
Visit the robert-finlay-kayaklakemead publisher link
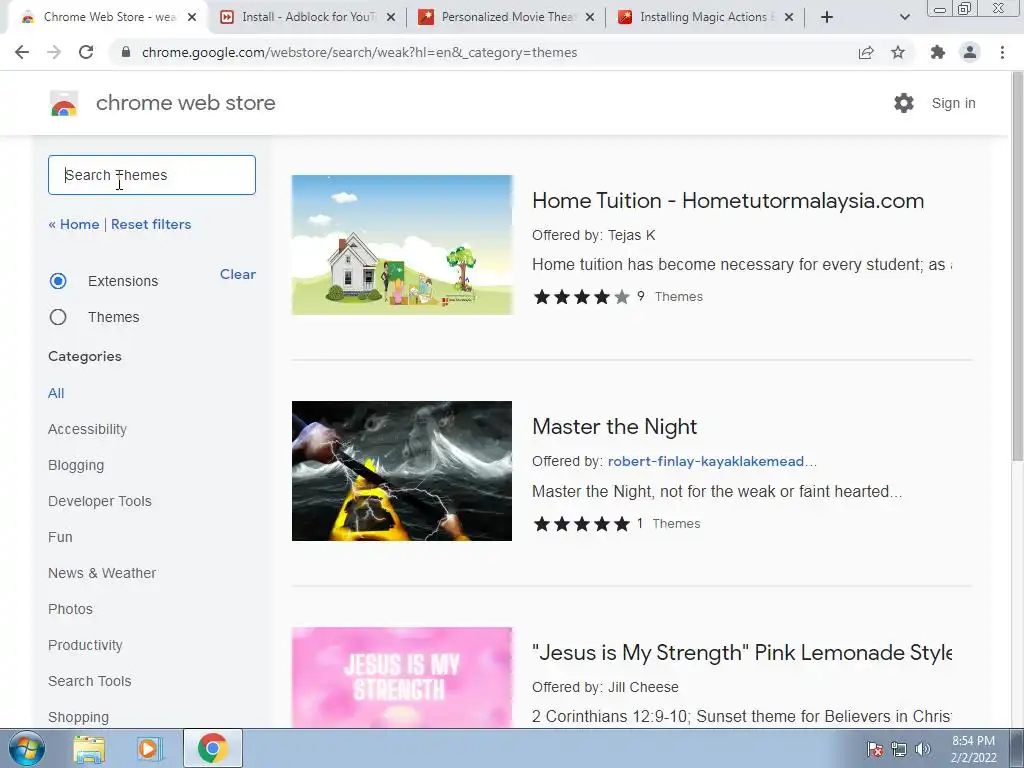pyautogui.click(x=712, y=461)
